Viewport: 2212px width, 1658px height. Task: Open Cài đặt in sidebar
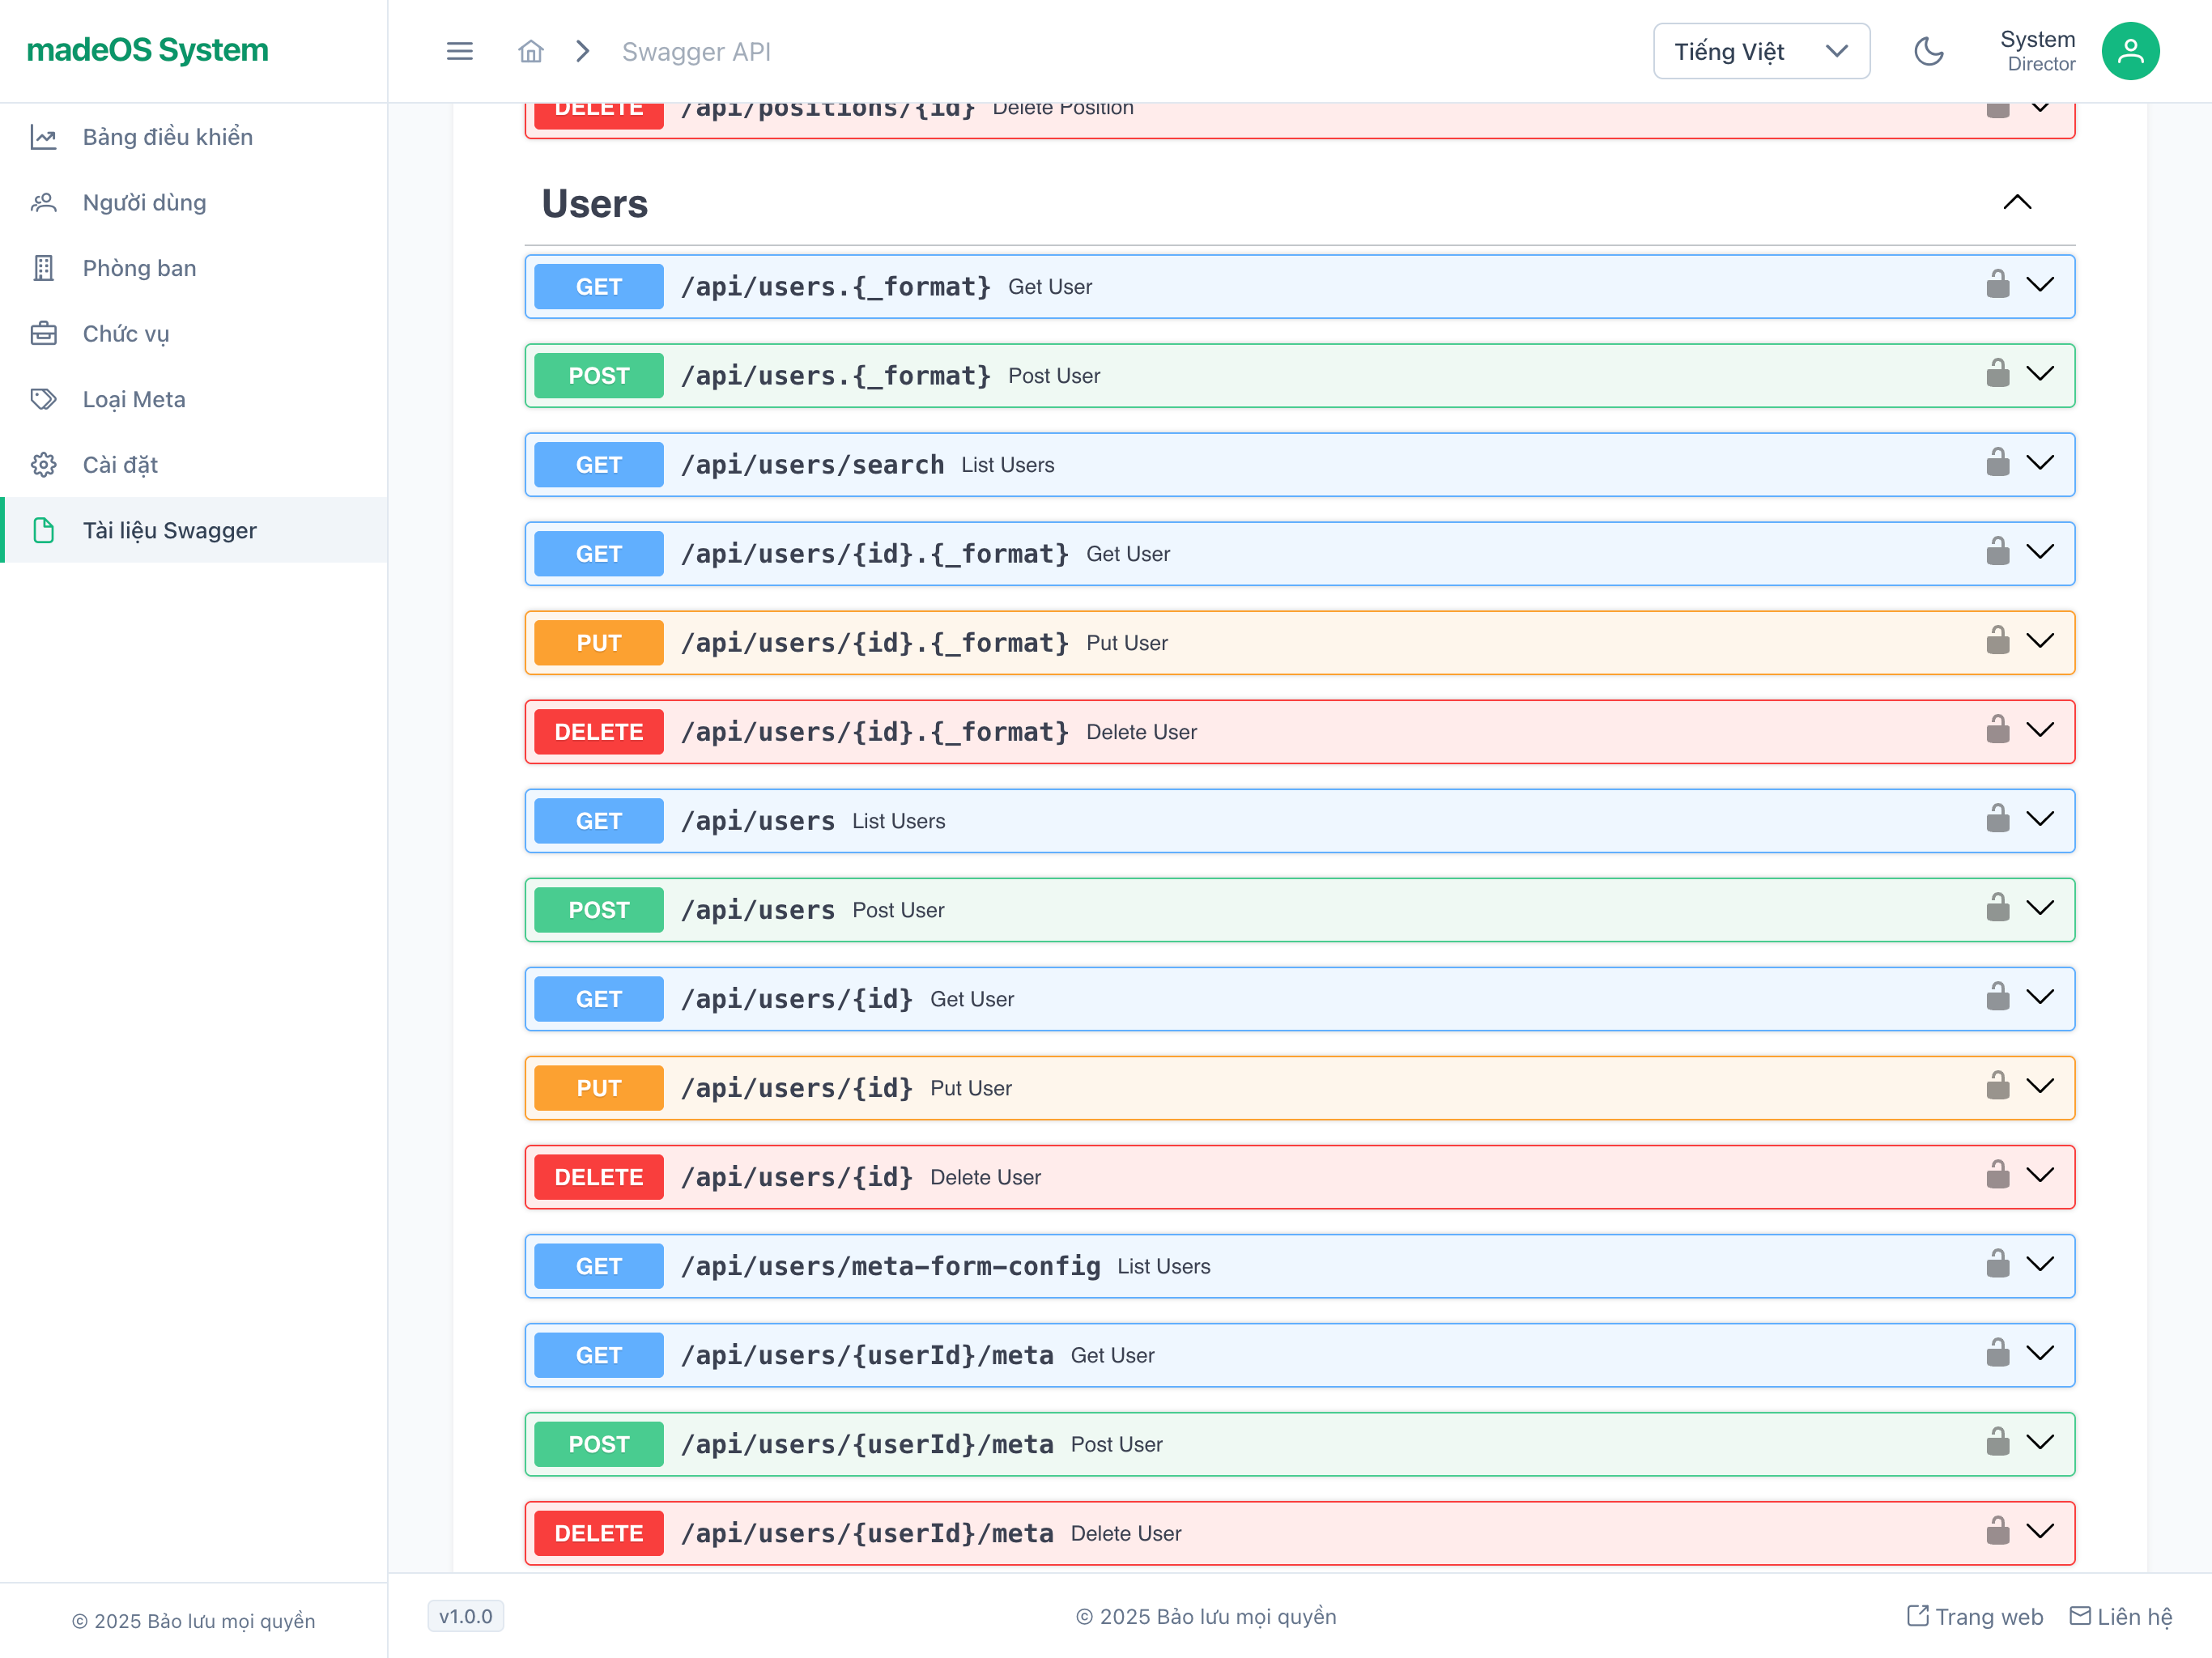194,465
